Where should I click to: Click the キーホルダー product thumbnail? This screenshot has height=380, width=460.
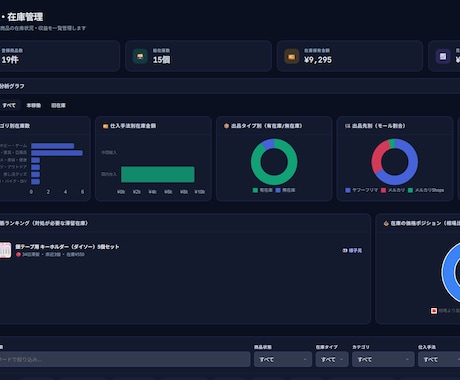coord(5,250)
